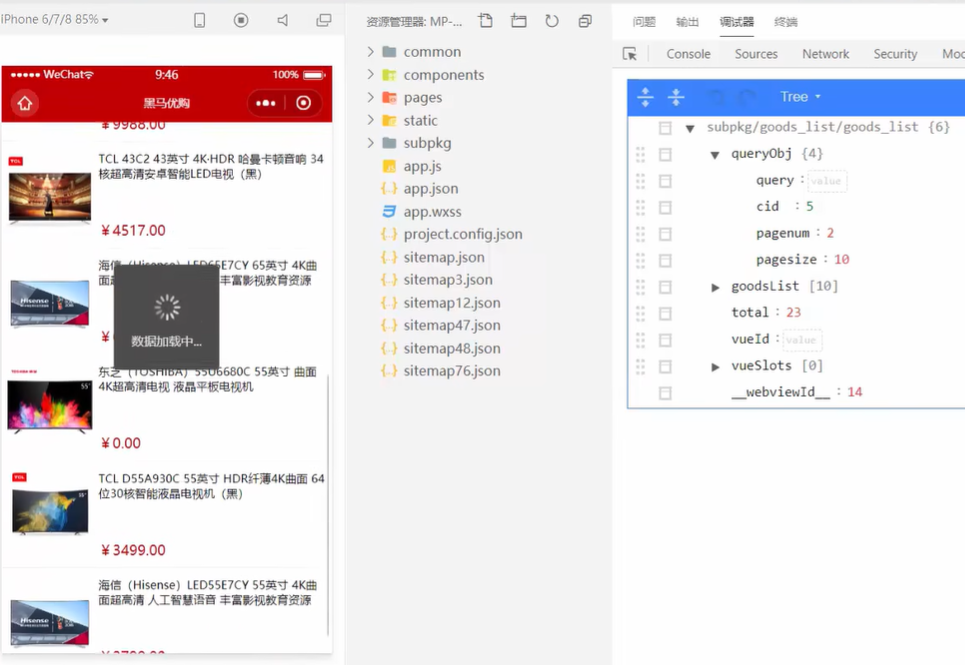Open the Tree view mode dropdown

pyautogui.click(x=800, y=97)
